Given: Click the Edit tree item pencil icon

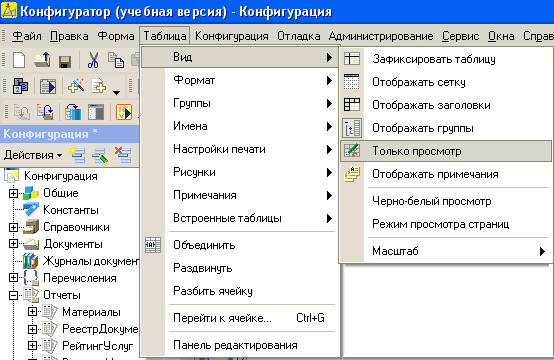Looking at the screenshot, I should pyautogui.click(x=100, y=155).
